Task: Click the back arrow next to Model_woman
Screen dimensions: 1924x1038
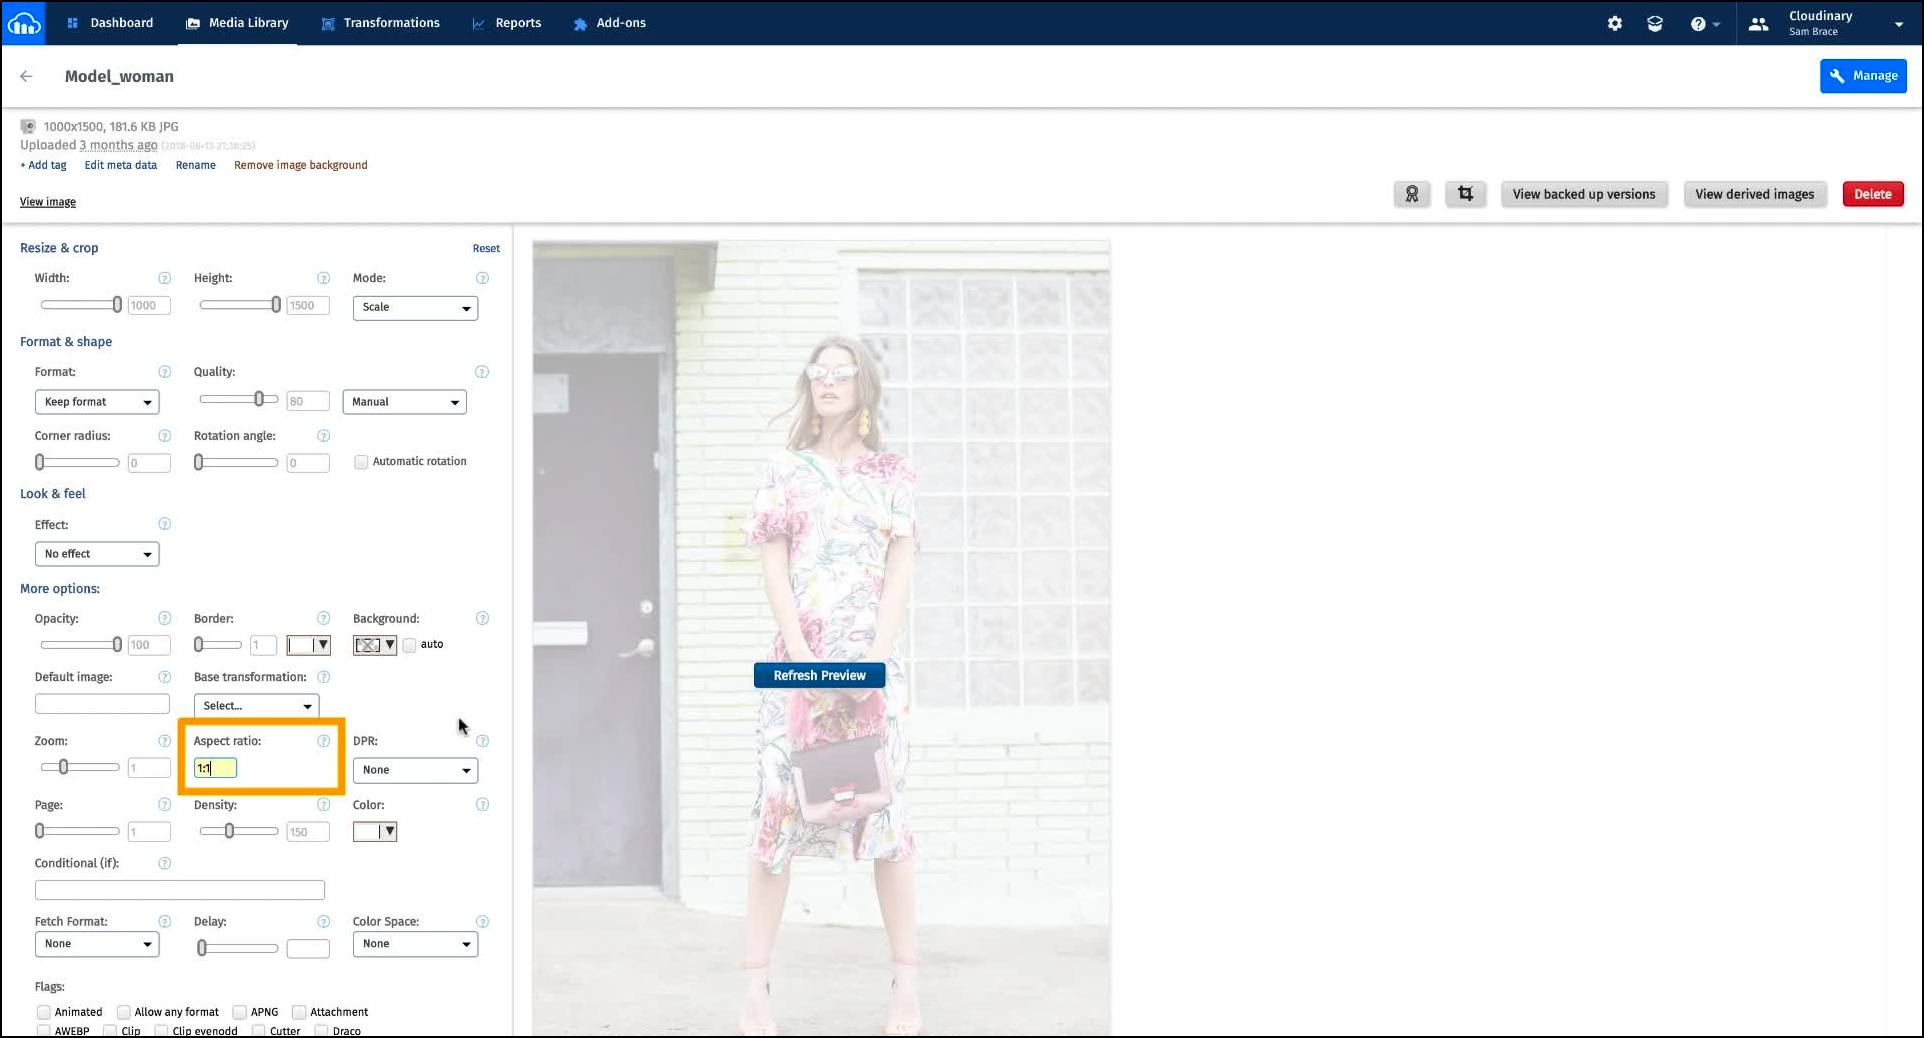Action: coord(26,76)
